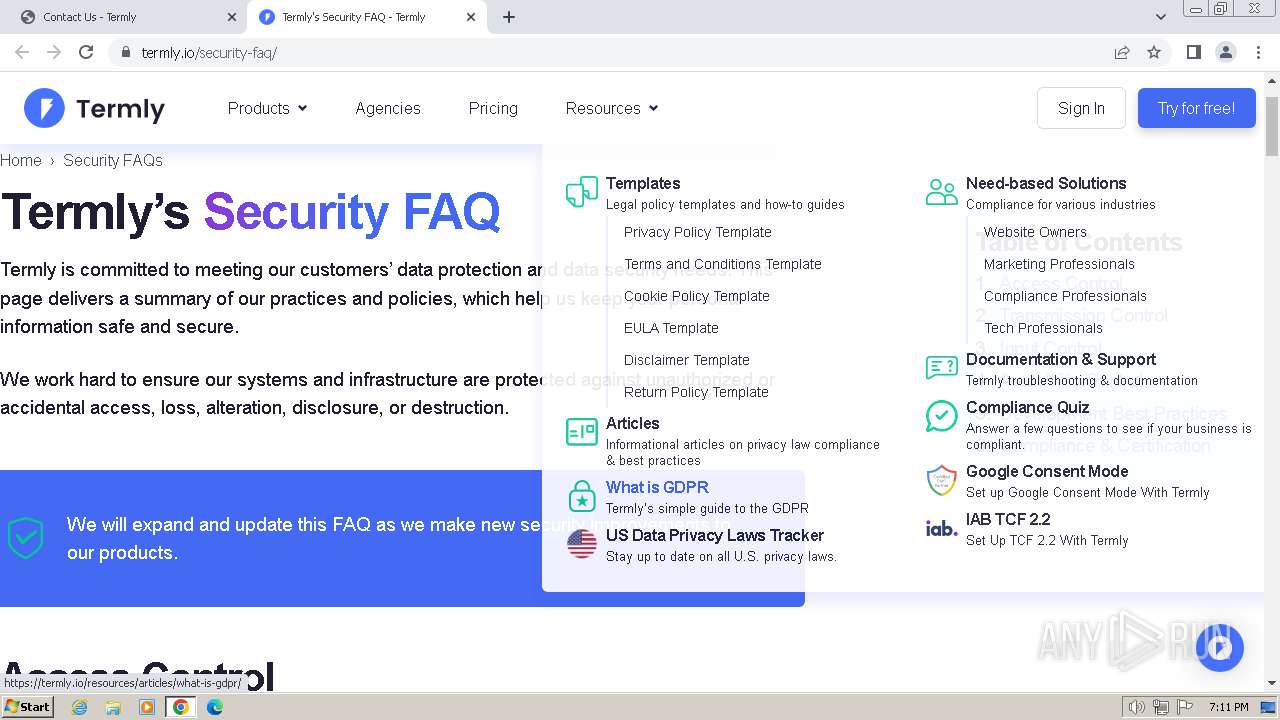Click the Sign In button
The image size is (1280, 720).
pos(1081,108)
